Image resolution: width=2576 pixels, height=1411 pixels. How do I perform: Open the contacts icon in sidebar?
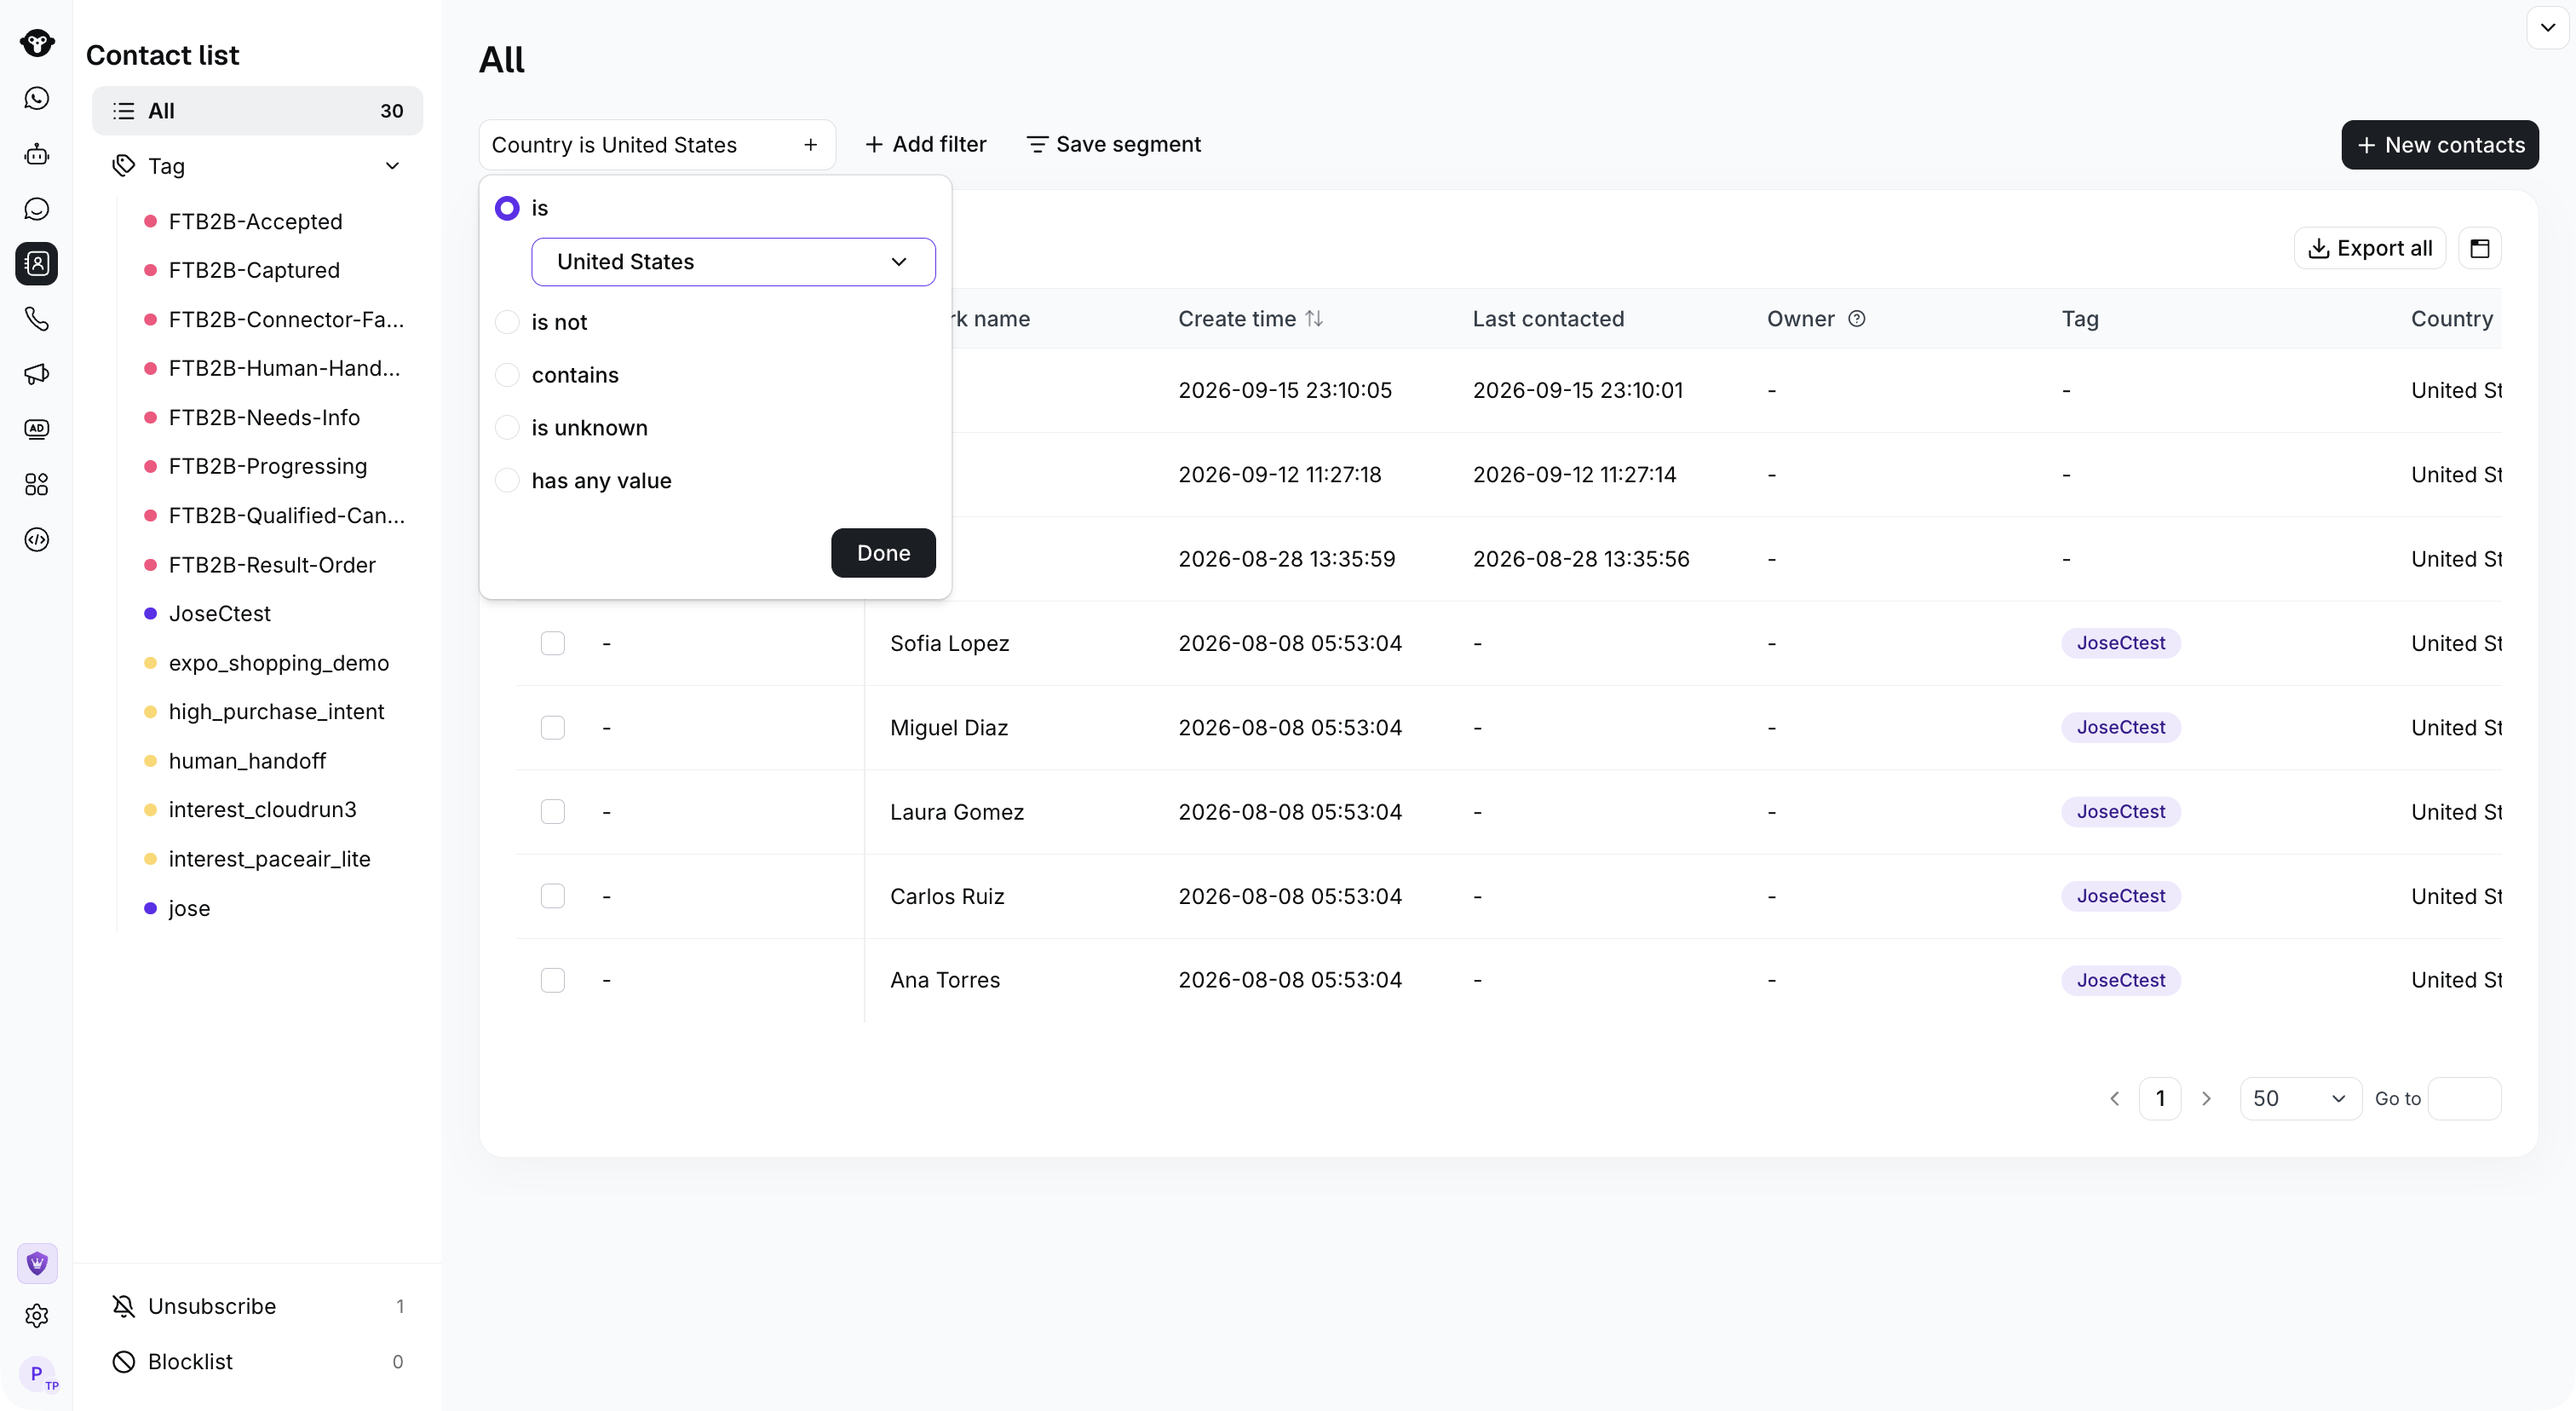[x=37, y=263]
